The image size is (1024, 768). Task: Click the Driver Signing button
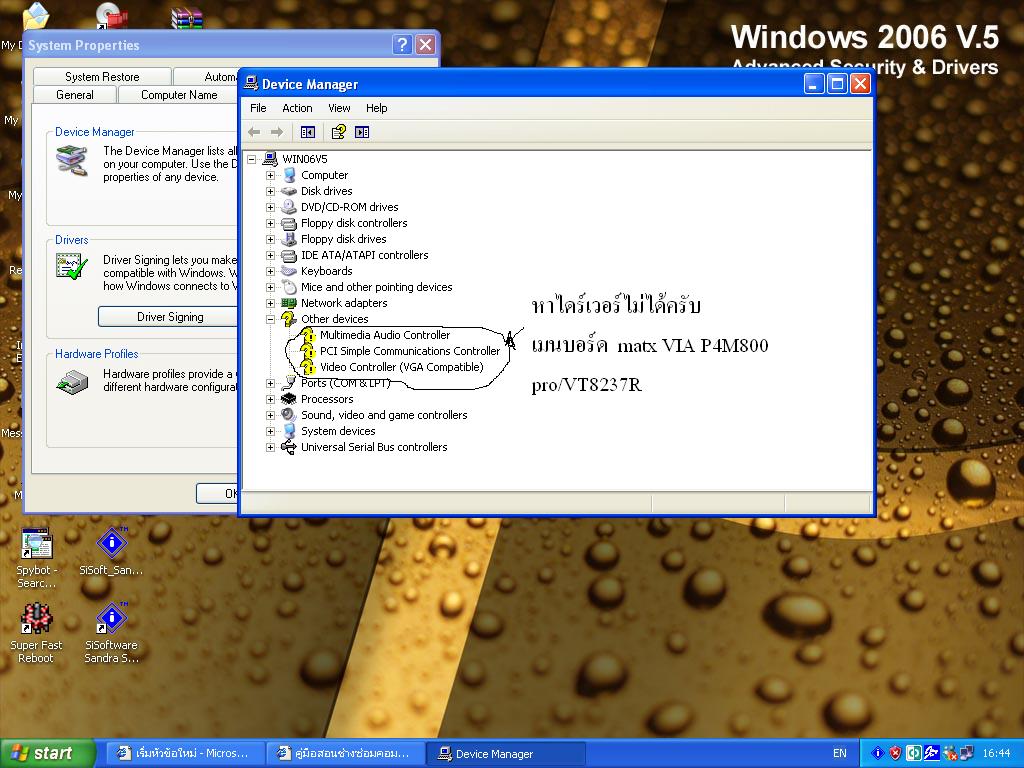(170, 317)
